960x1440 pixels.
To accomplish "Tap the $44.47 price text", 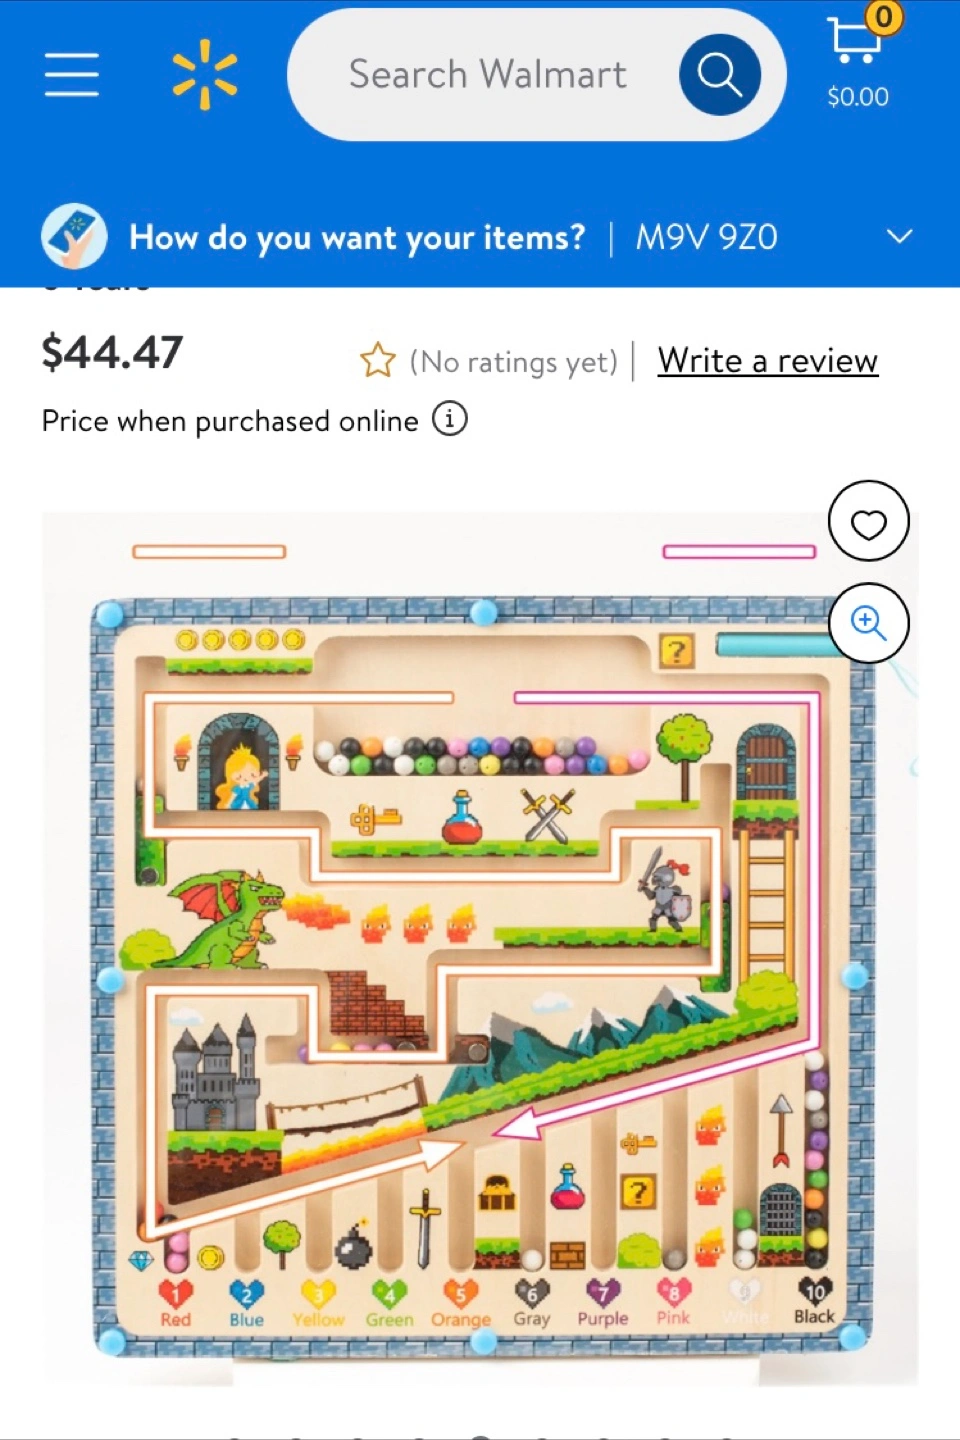I will [x=112, y=352].
